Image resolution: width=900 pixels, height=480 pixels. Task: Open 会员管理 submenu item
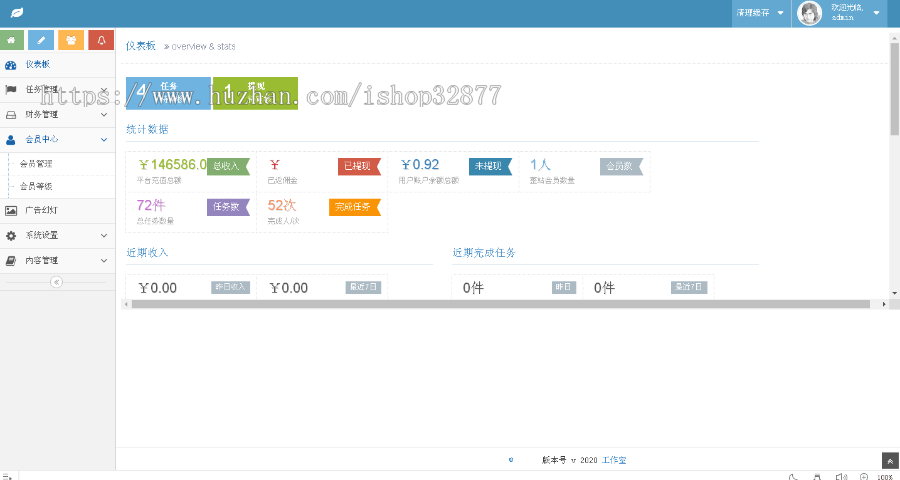36,164
